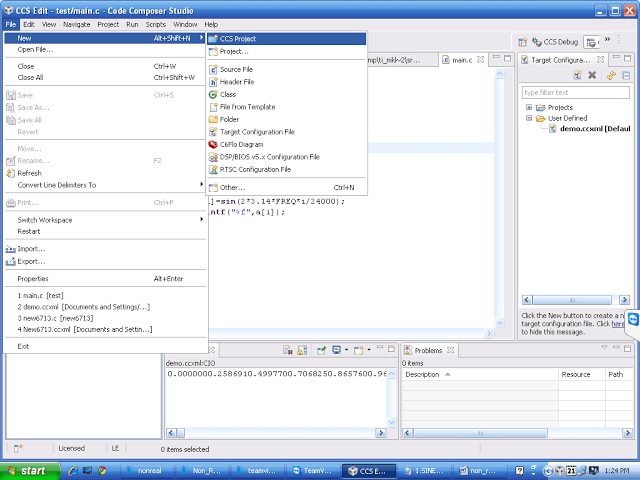The image size is (640, 480).
Task: Select the Problems tab
Action: (428, 351)
